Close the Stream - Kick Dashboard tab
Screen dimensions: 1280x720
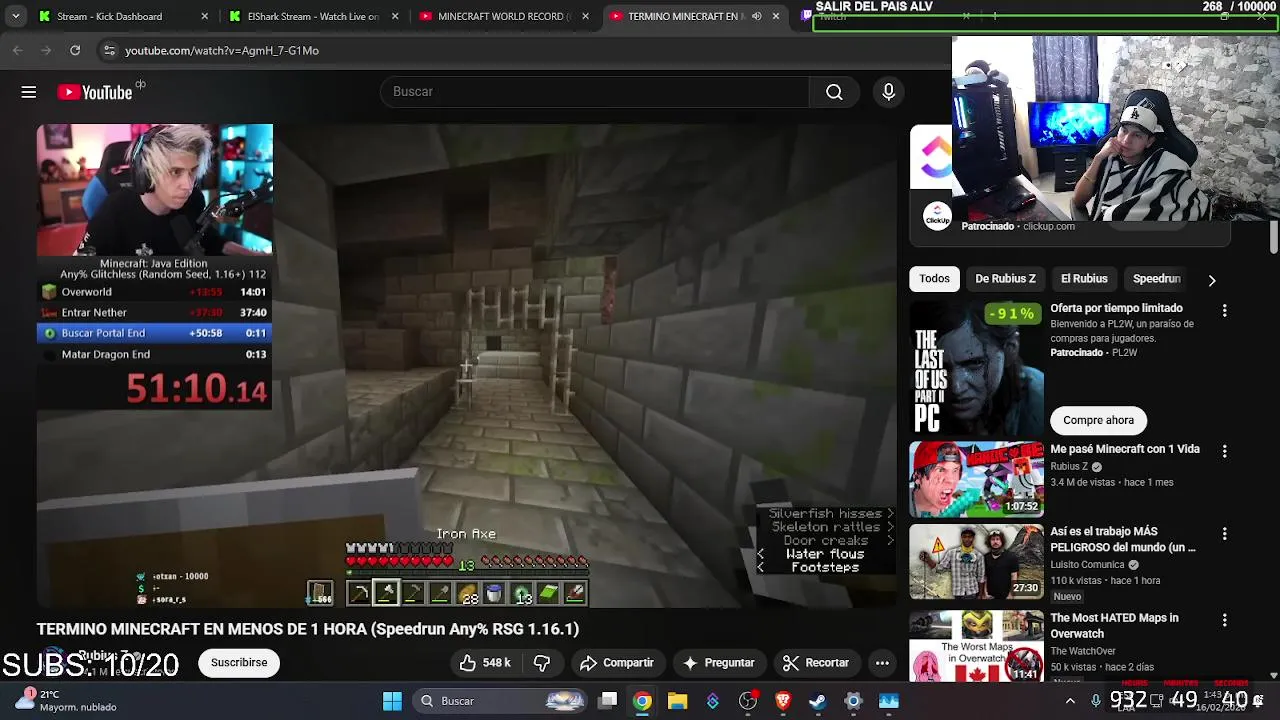[205, 16]
